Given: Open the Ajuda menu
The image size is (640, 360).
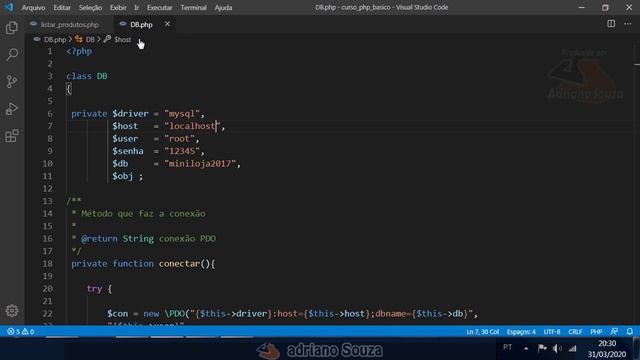Looking at the screenshot, I should pyautogui.click(x=223, y=7).
